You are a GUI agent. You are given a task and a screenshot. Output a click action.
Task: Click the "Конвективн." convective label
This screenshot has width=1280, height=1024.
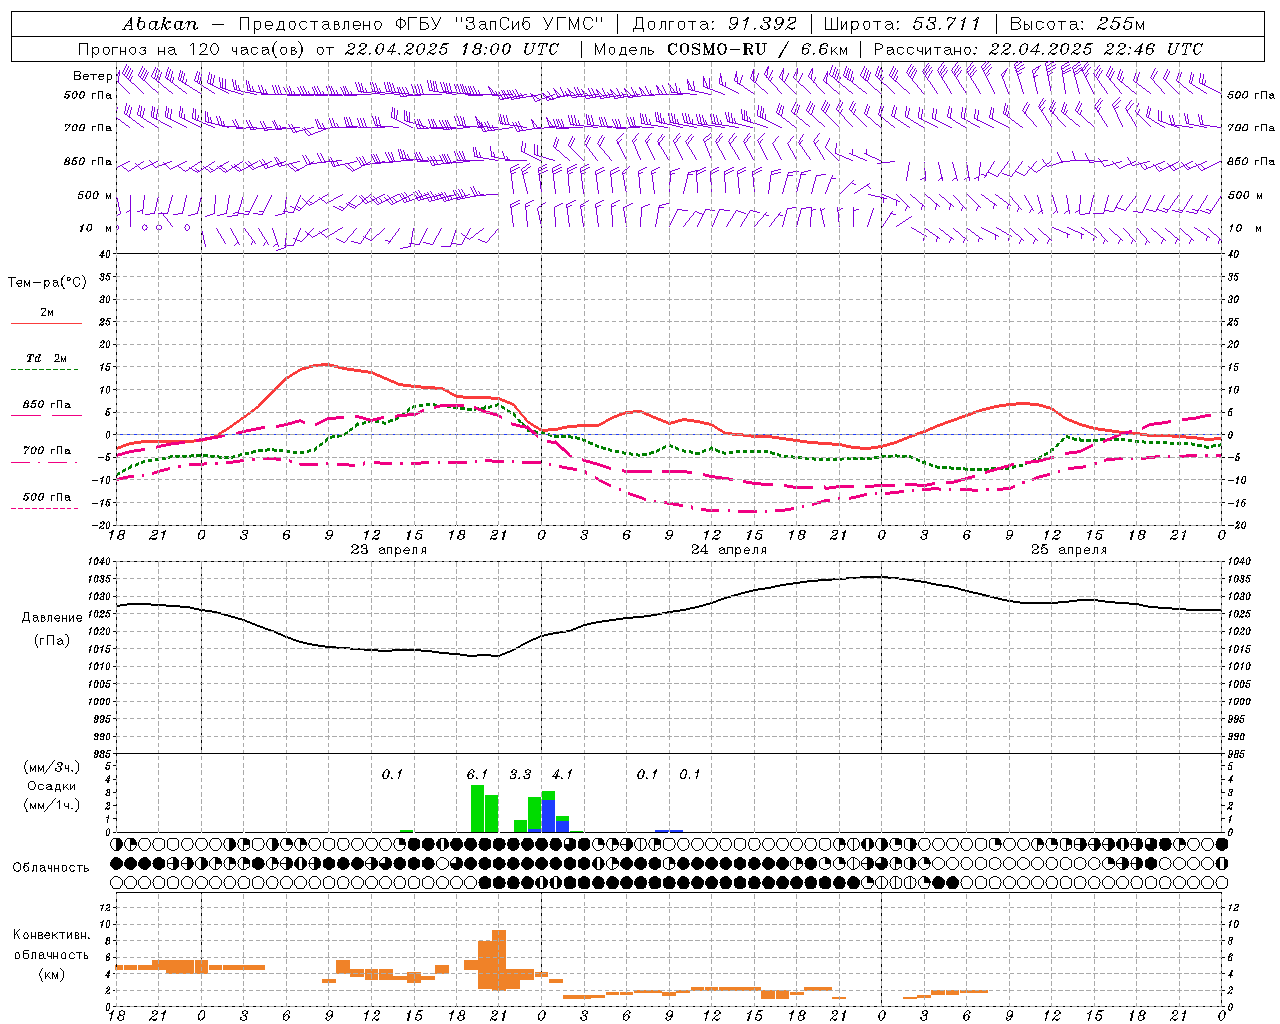click(x=52, y=934)
